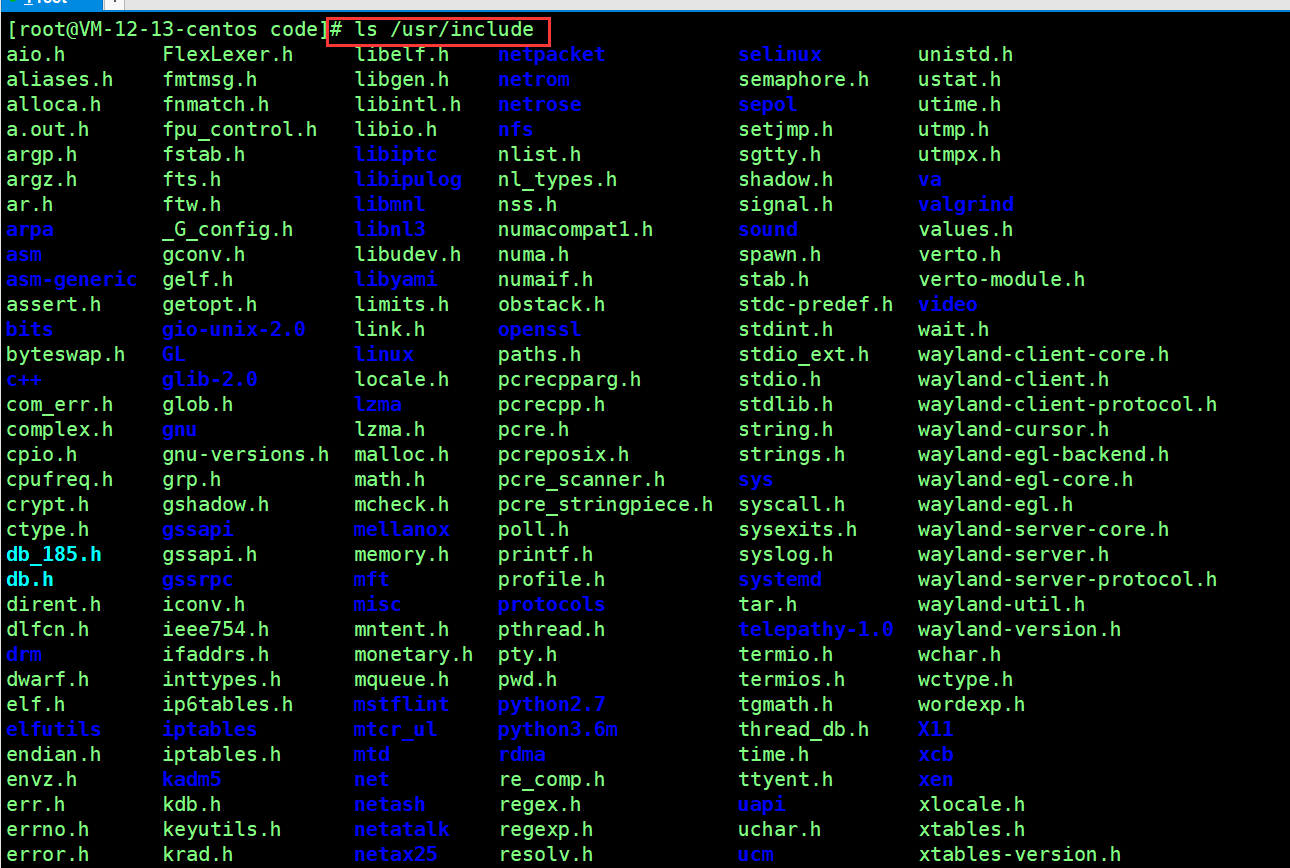Click the mstflint directory name
Viewport: 1290px width, 868px height.
point(401,705)
